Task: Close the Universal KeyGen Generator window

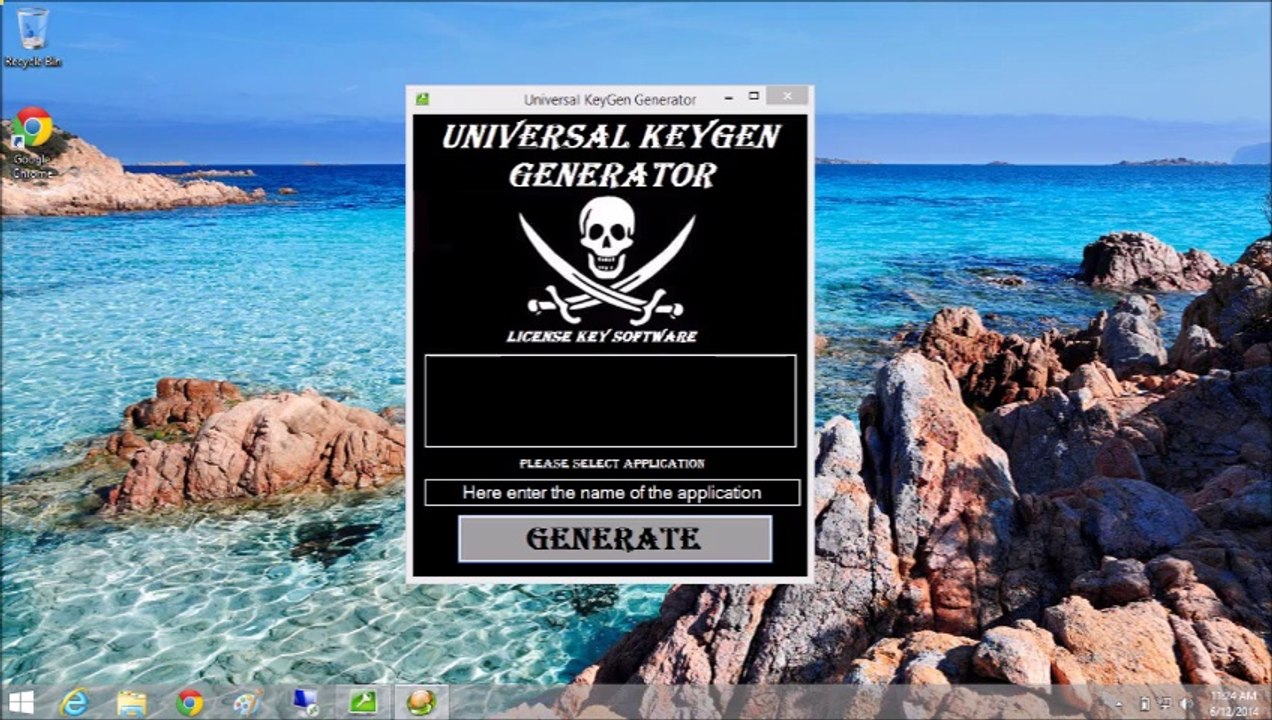Action: (x=788, y=96)
